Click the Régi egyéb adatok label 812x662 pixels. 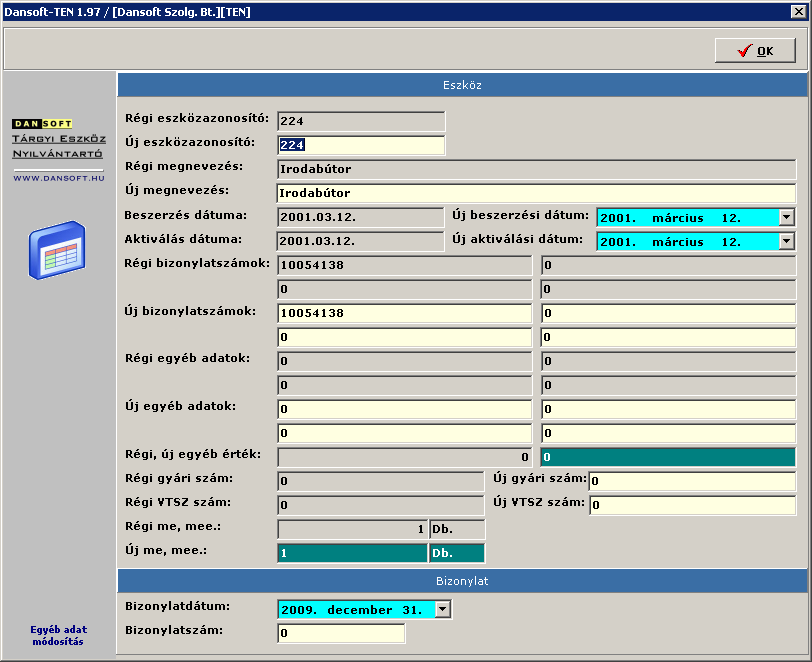coord(187,358)
